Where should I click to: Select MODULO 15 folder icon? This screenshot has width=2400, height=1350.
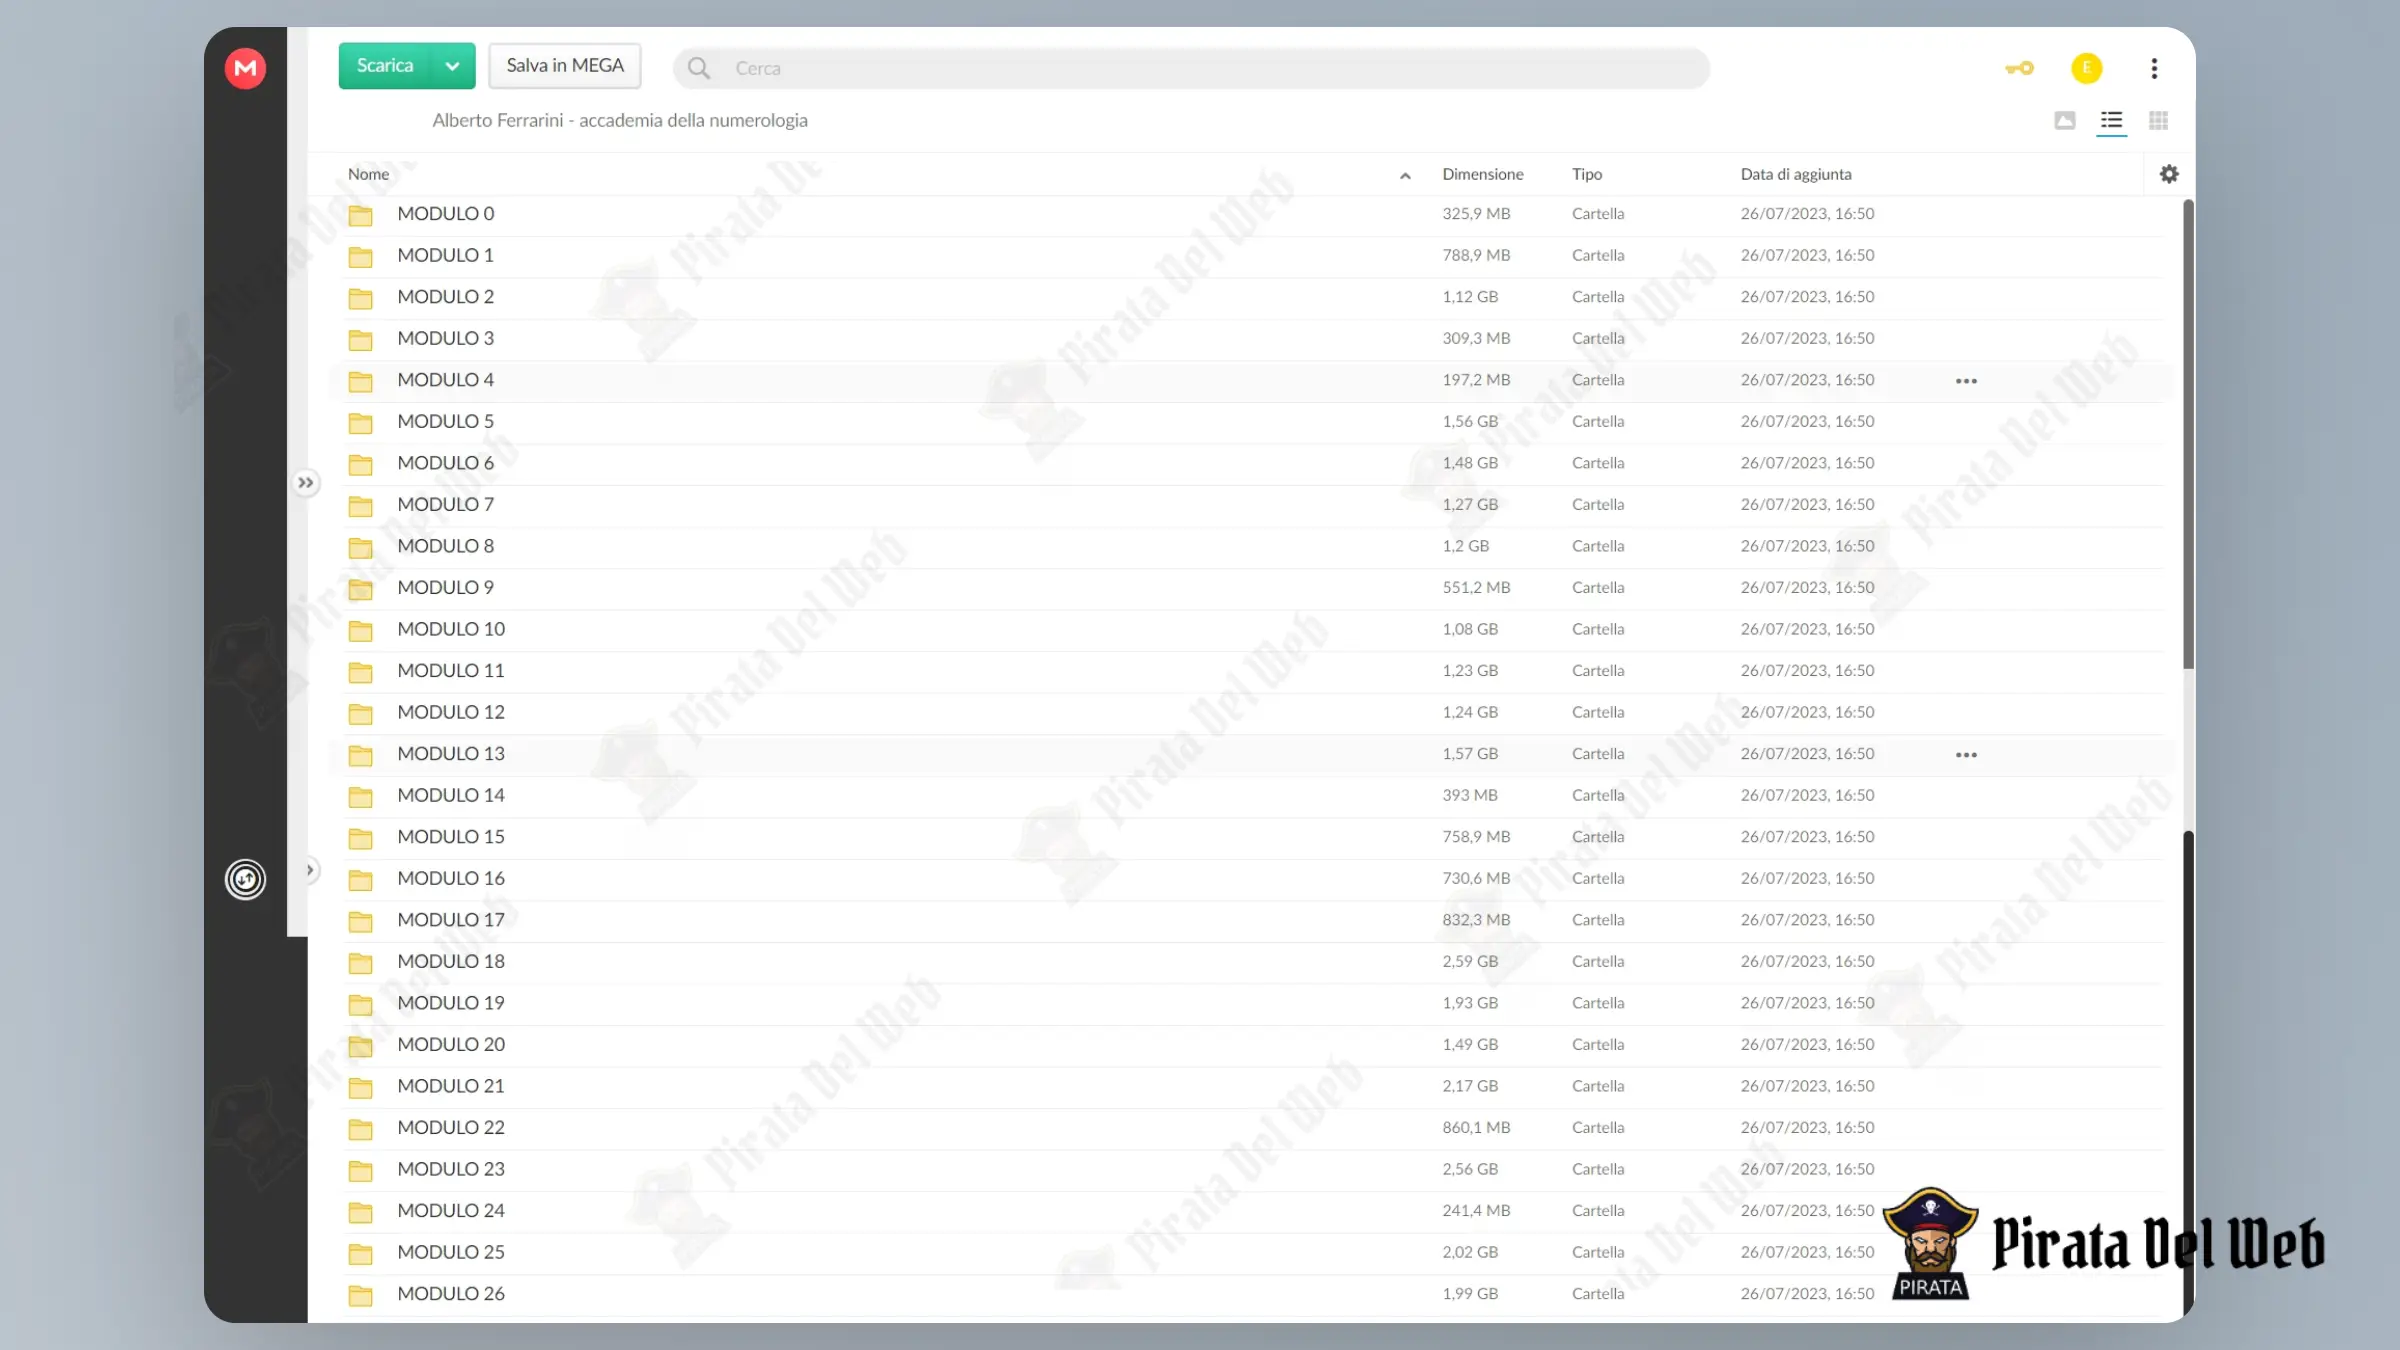point(360,838)
